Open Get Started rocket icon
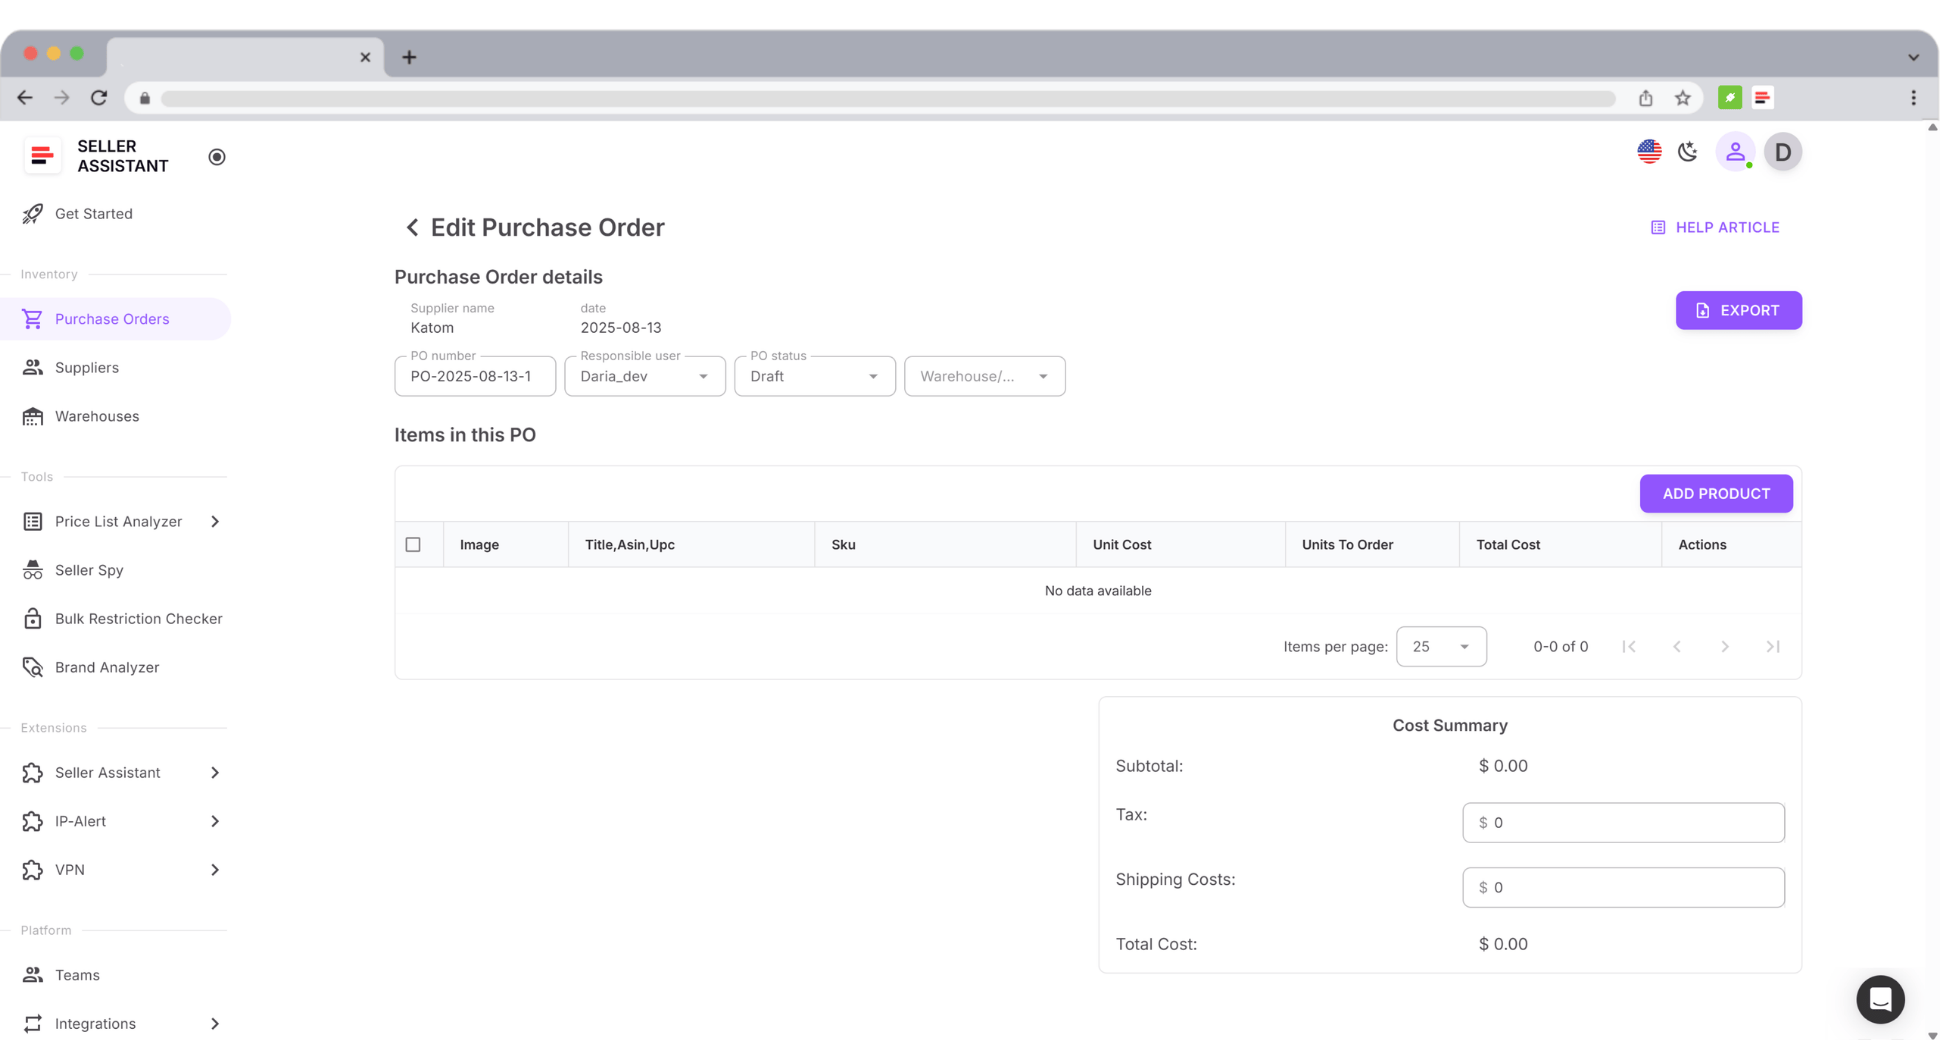The image size is (1940, 1040). coord(33,213)
